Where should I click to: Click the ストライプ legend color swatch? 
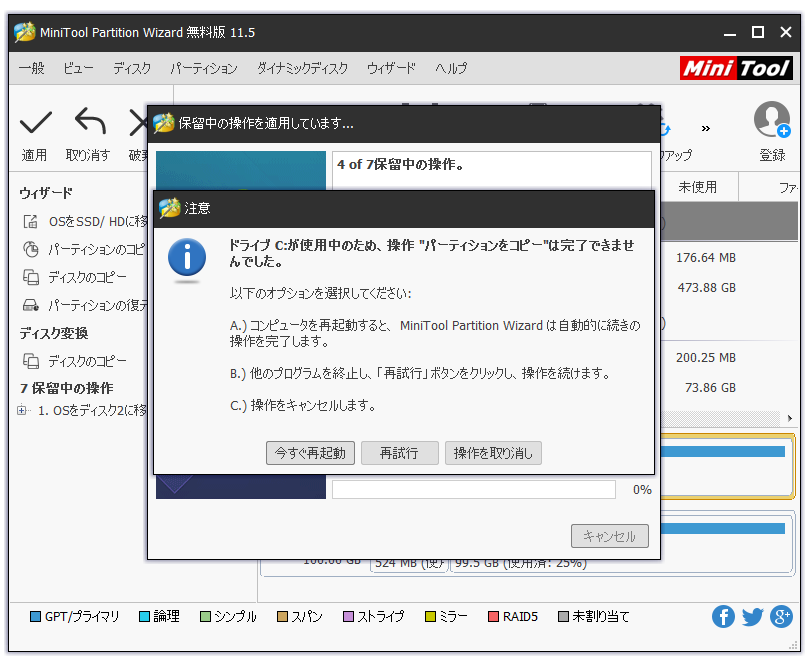pyautogui.click(x=348, y=616)
